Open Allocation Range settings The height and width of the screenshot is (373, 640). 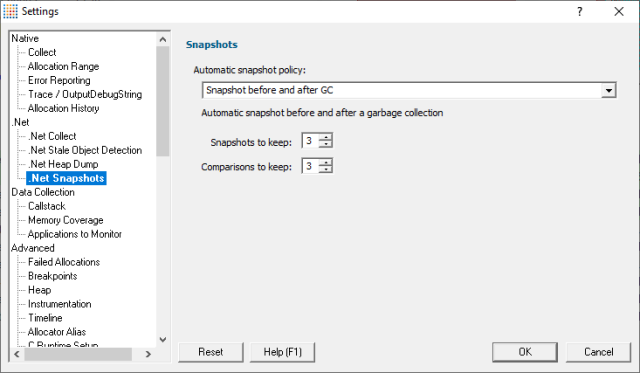63,66
